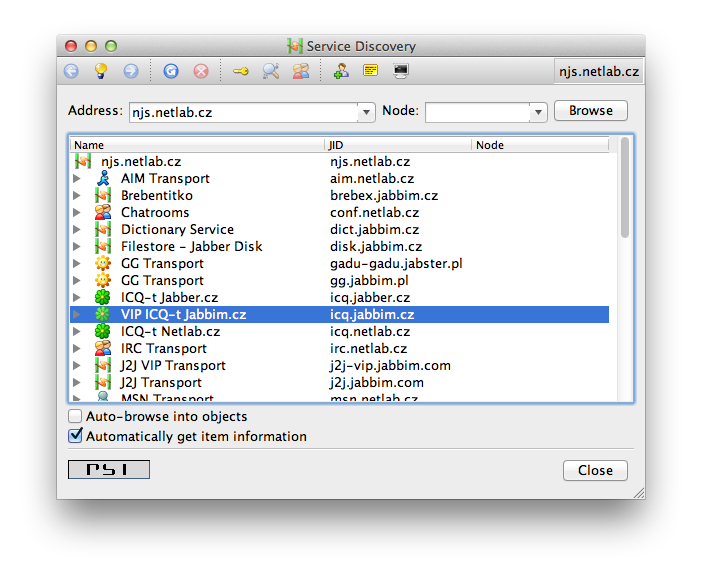This screenshot has height=578, width=702.
Task: Click the Brebentitko service icon
Action: [103, 195]
